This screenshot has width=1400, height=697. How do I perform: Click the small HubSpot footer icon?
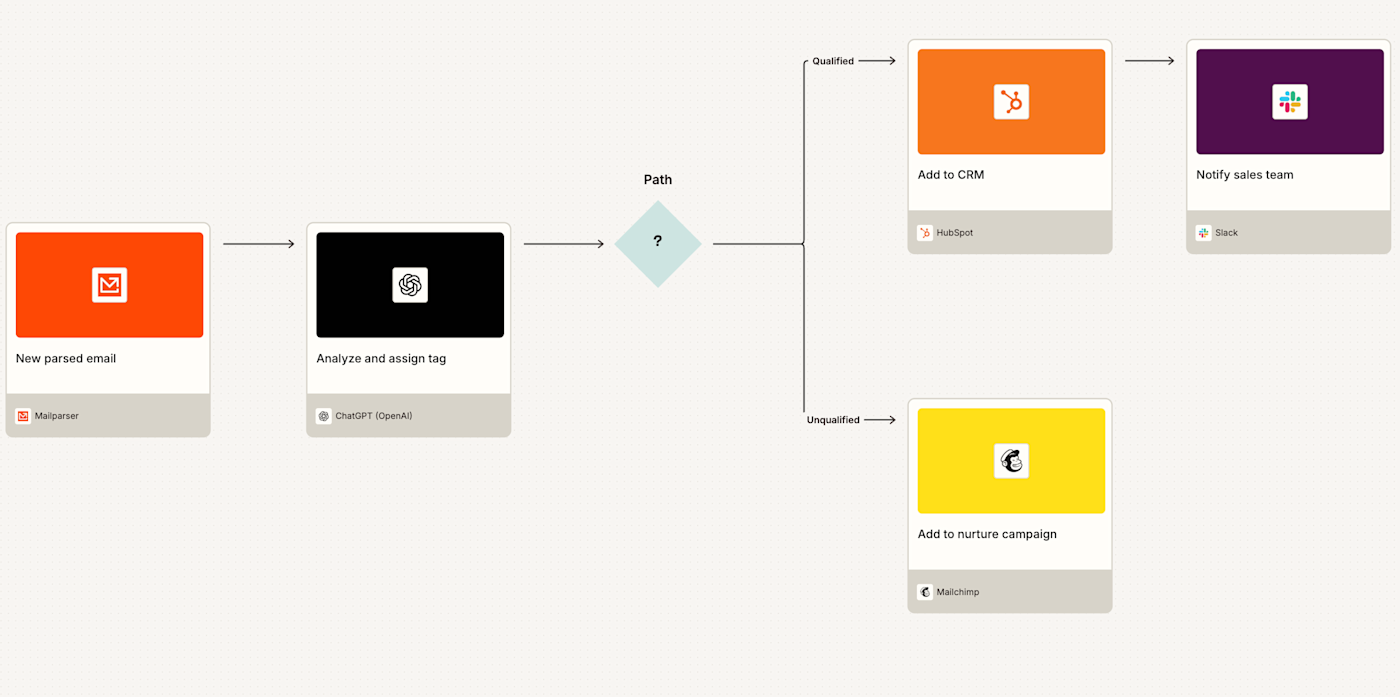pos(925,233)
